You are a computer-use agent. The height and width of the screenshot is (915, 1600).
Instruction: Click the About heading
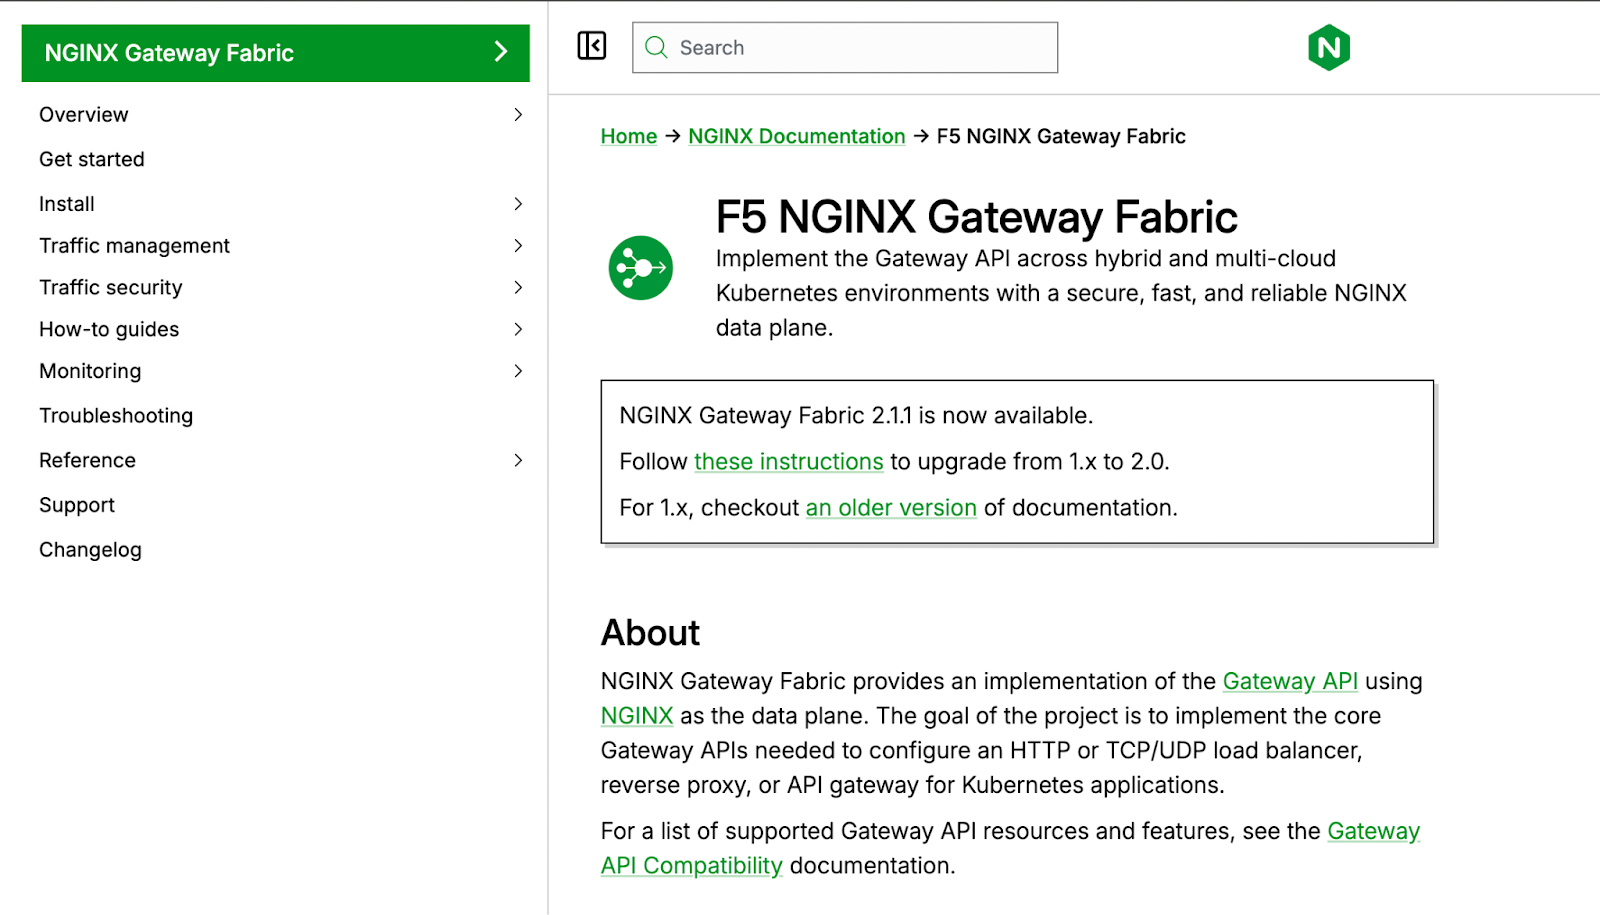point(650,633)
